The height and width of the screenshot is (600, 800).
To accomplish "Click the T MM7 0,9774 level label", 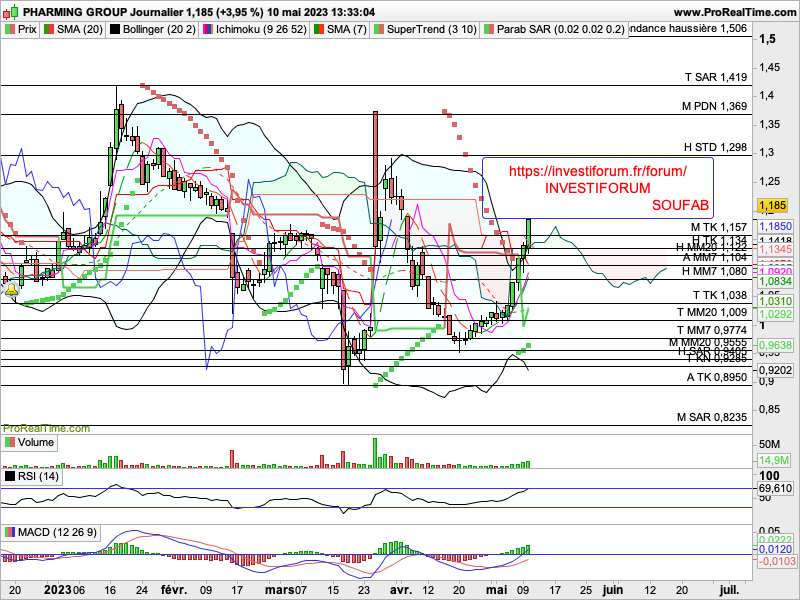I will [712, 330].
